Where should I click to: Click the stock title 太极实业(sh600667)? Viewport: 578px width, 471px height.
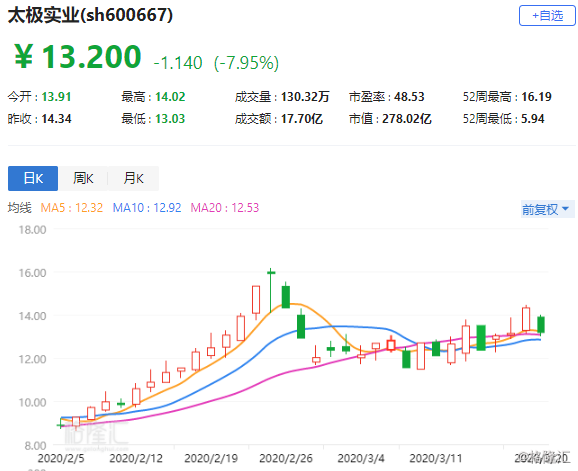(x=90, y=15)
